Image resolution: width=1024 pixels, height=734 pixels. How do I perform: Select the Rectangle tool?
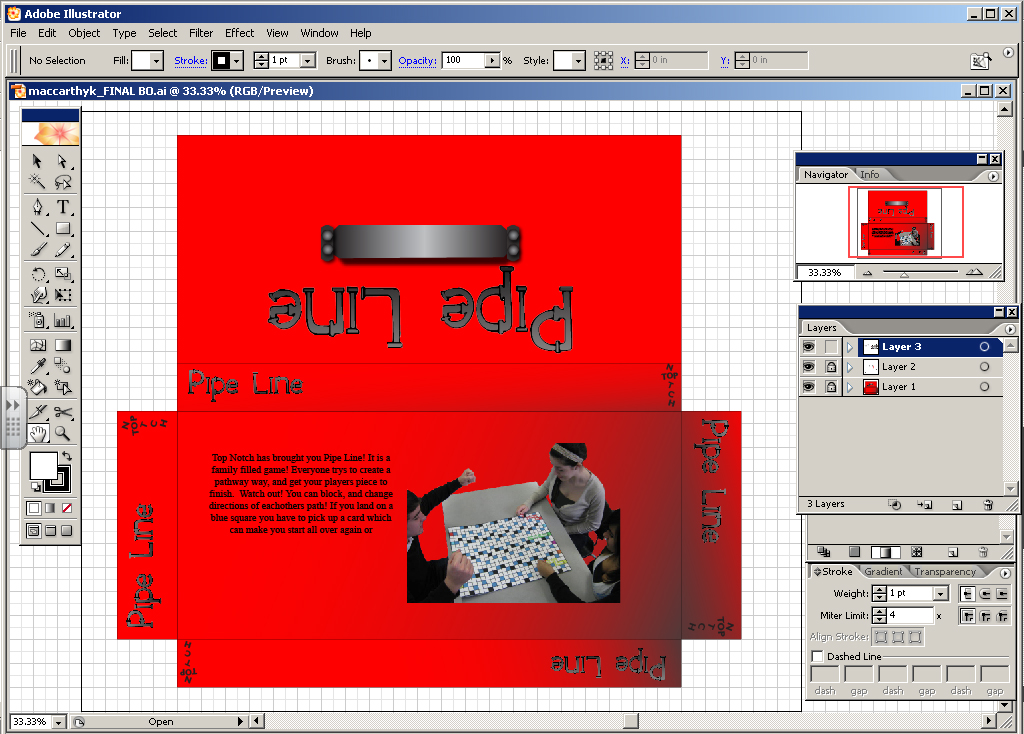point(63,229)
